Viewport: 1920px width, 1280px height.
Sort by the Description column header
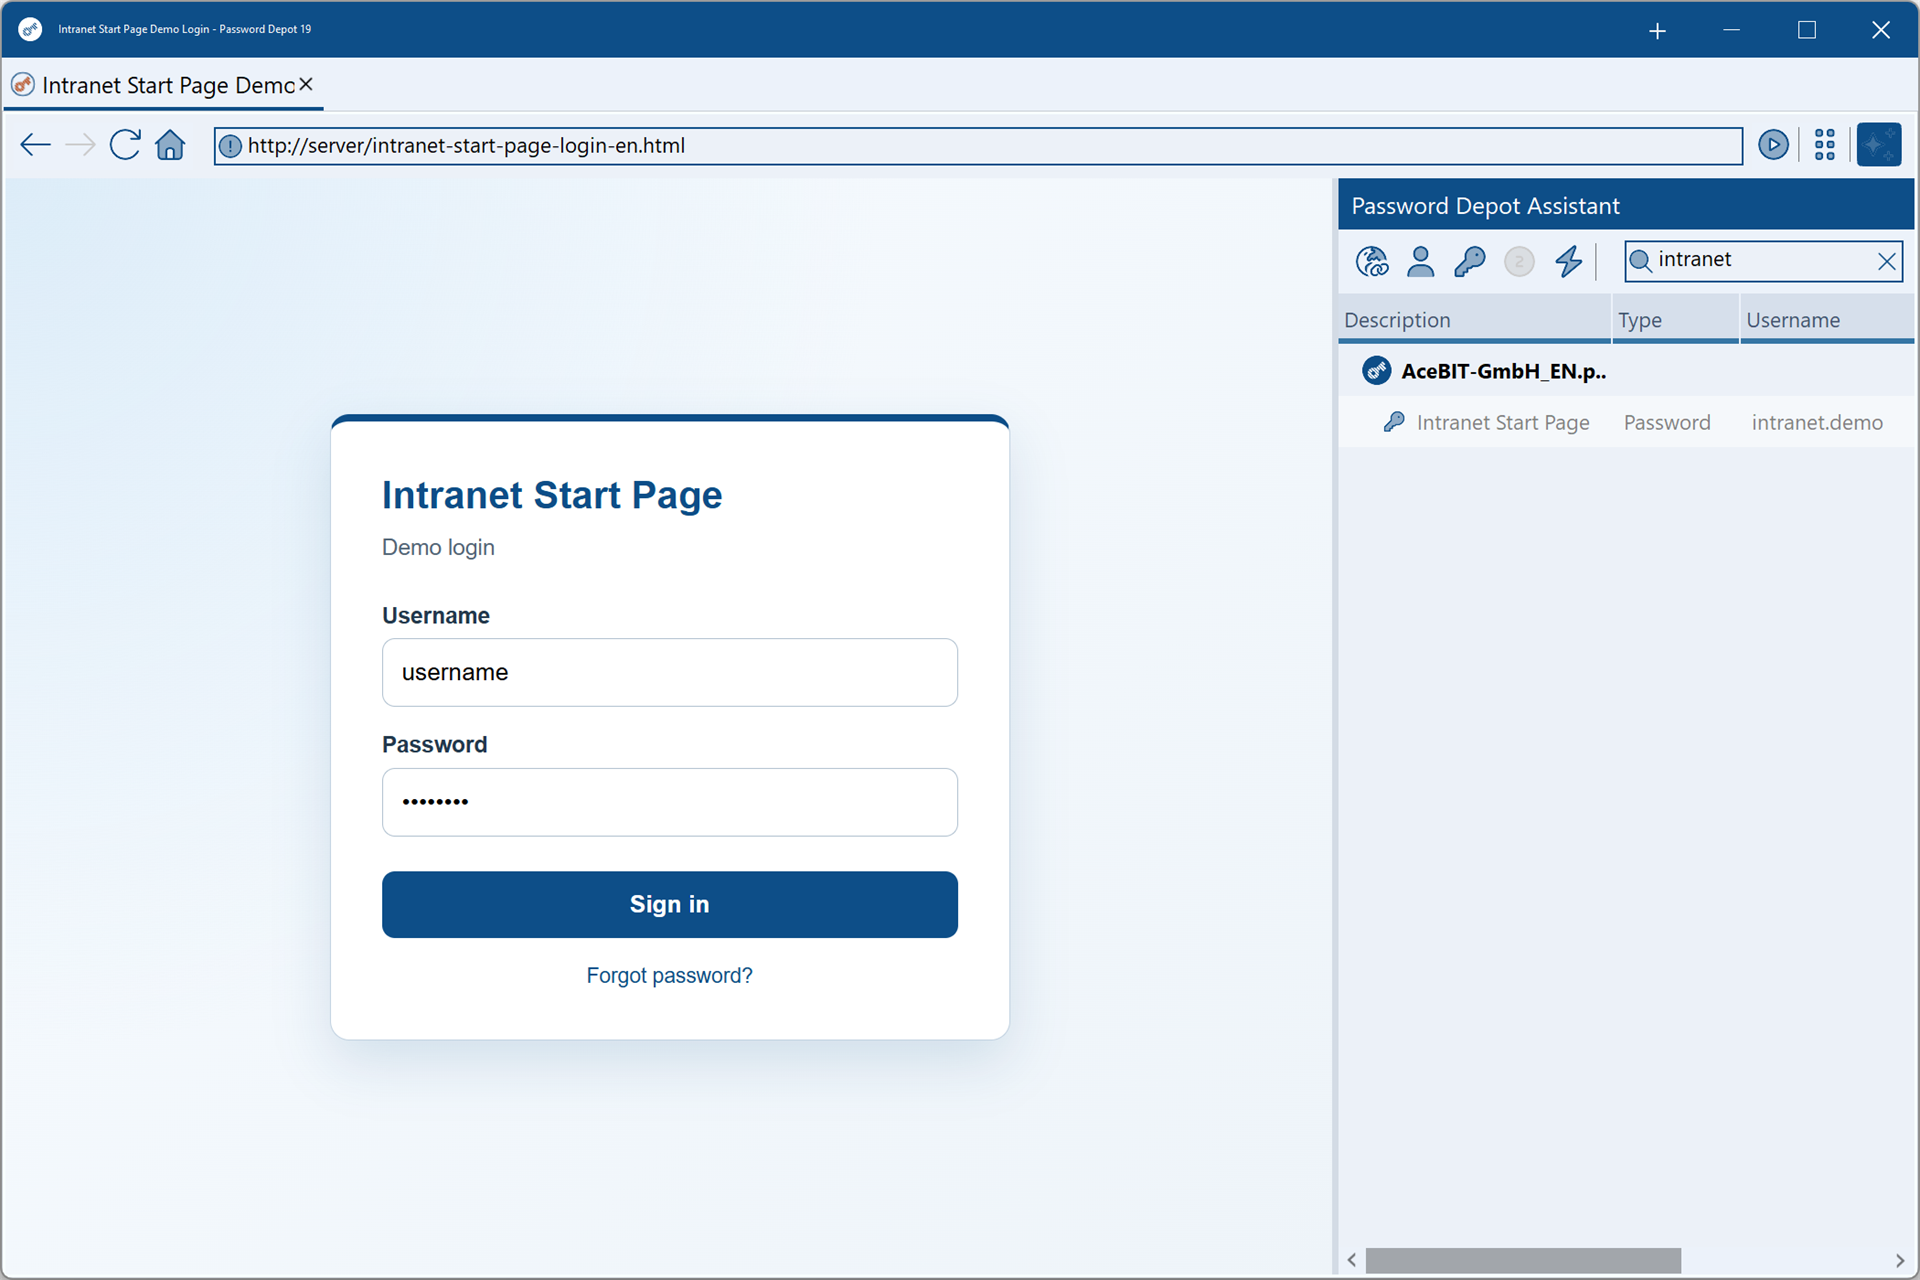pyautogui.click(x=1474, y=320)
